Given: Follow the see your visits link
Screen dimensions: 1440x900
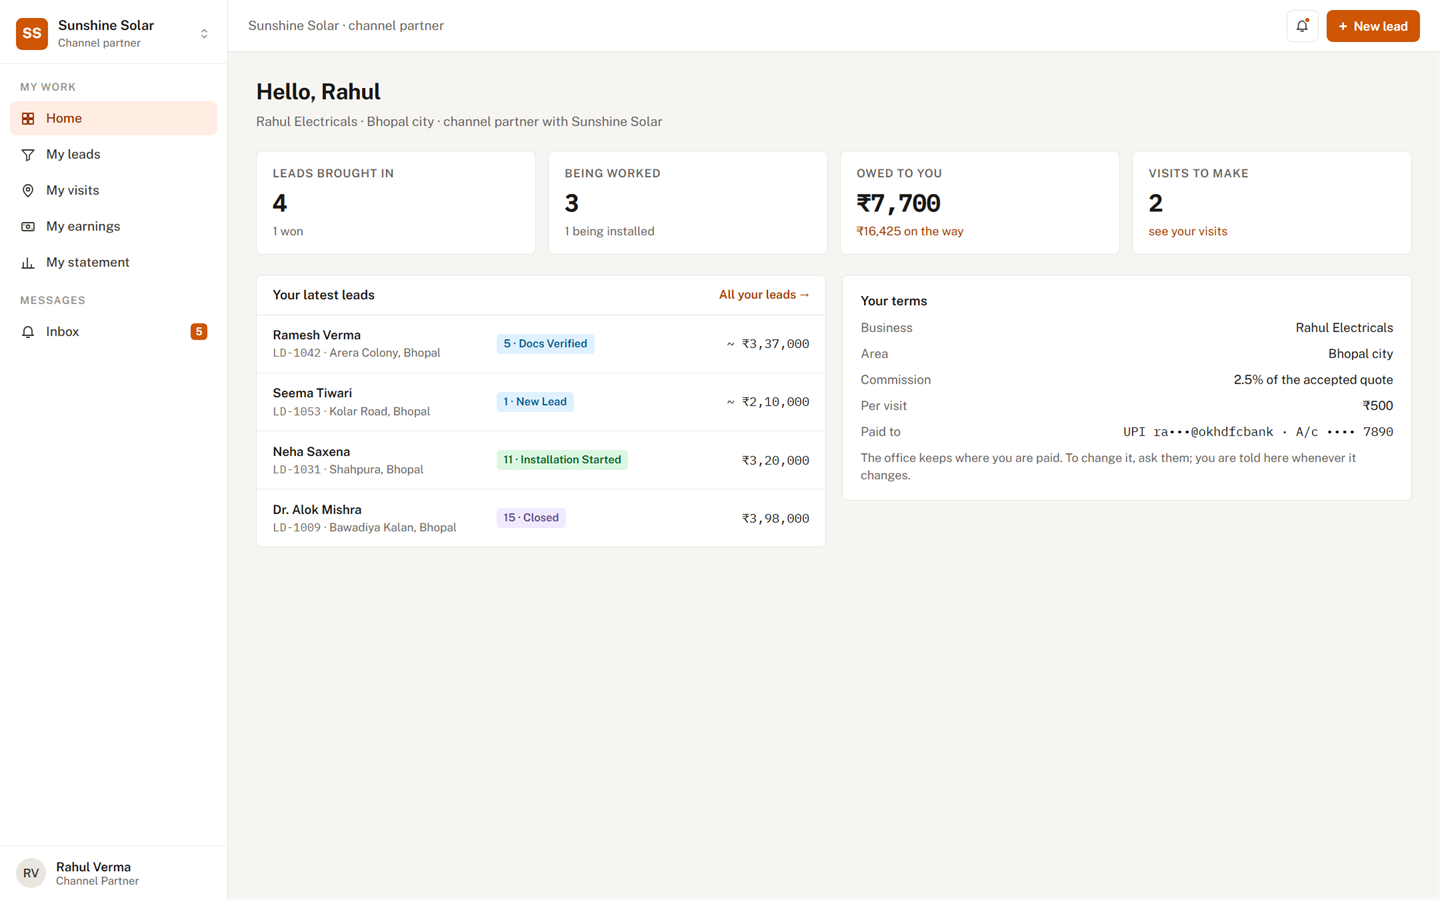Looking at the screenshot, I should (x=1187, y=231).
